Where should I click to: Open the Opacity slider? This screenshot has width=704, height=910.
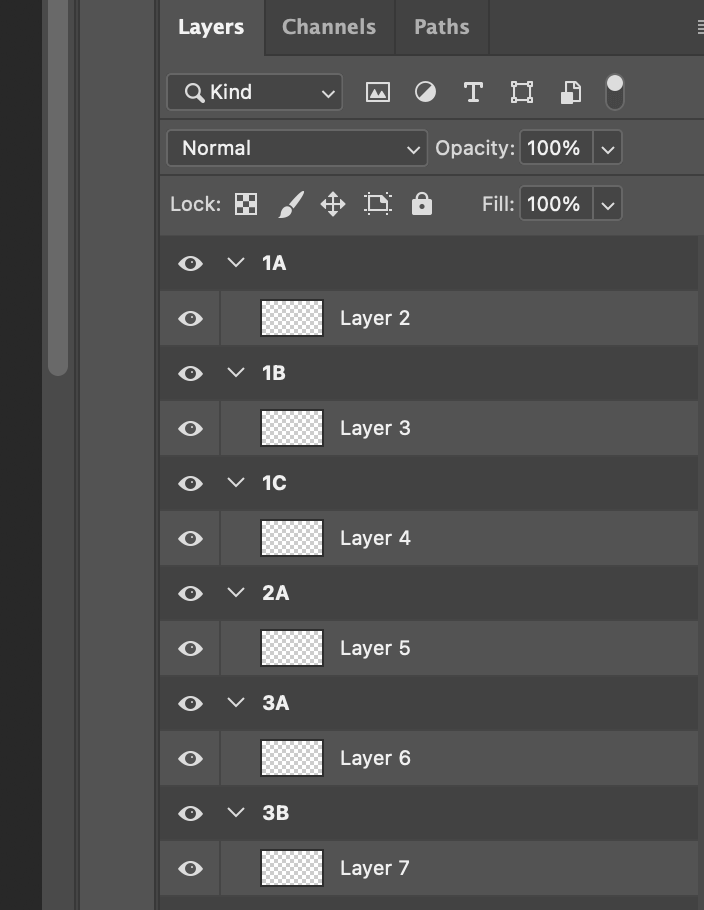(x=607, y=148)
